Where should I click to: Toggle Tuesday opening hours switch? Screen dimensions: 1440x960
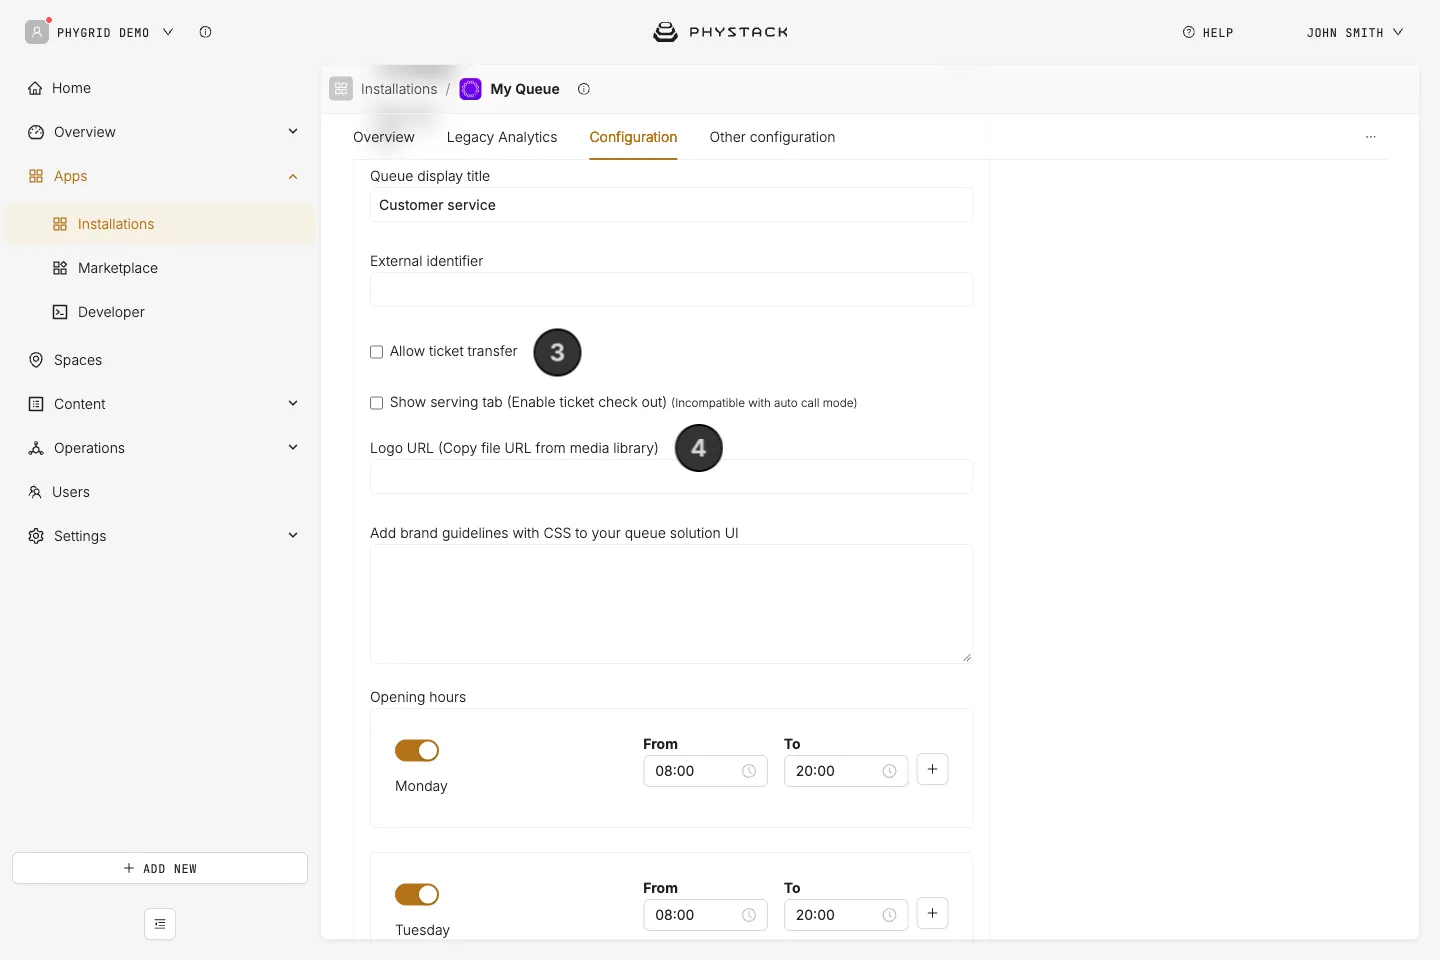point(417,894)
